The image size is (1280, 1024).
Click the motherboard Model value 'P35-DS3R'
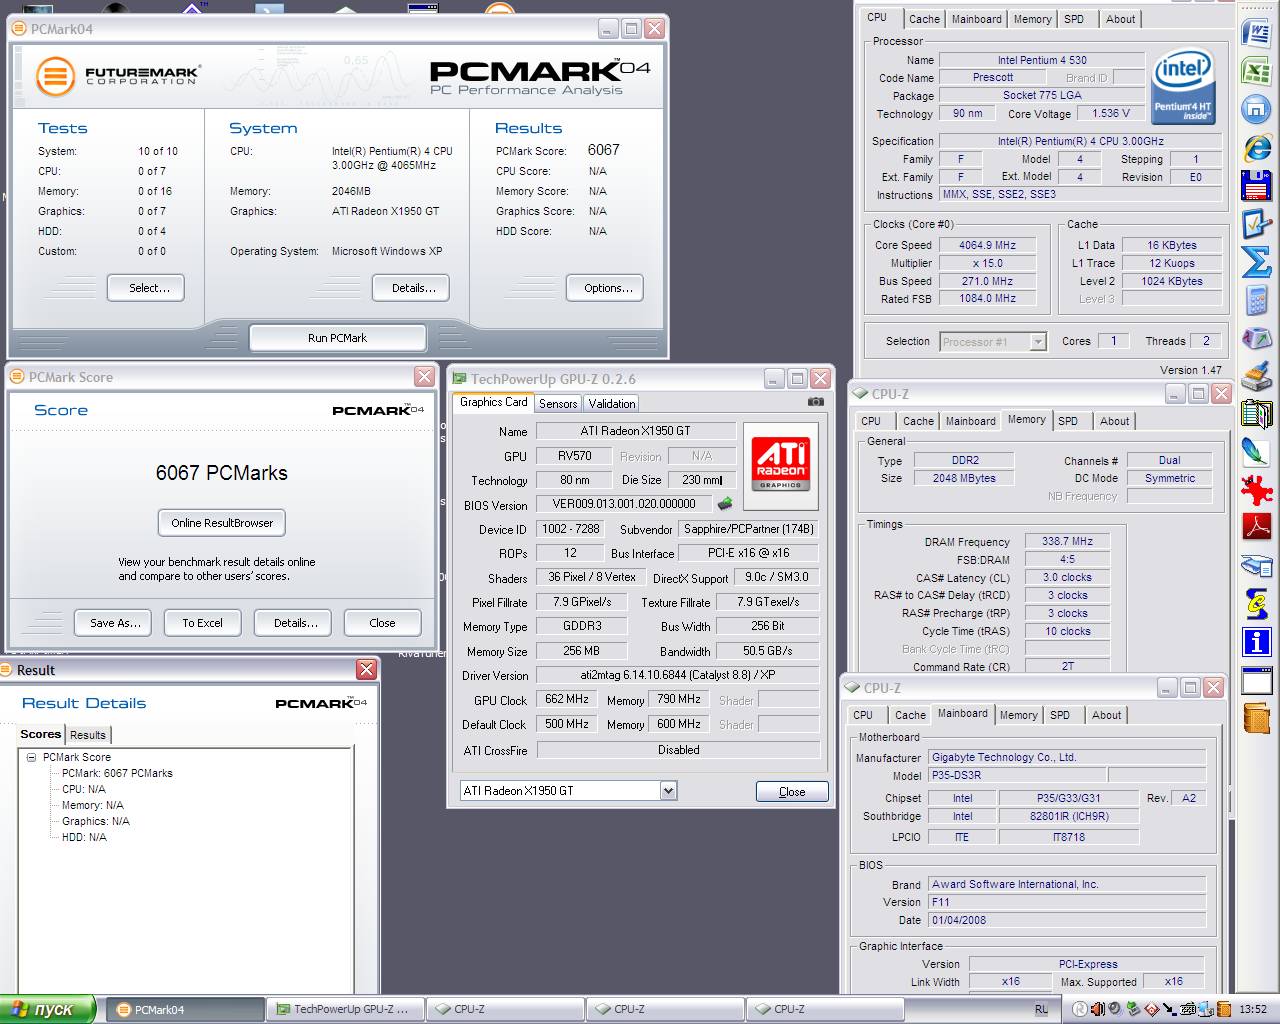(x=1017, y=775)
